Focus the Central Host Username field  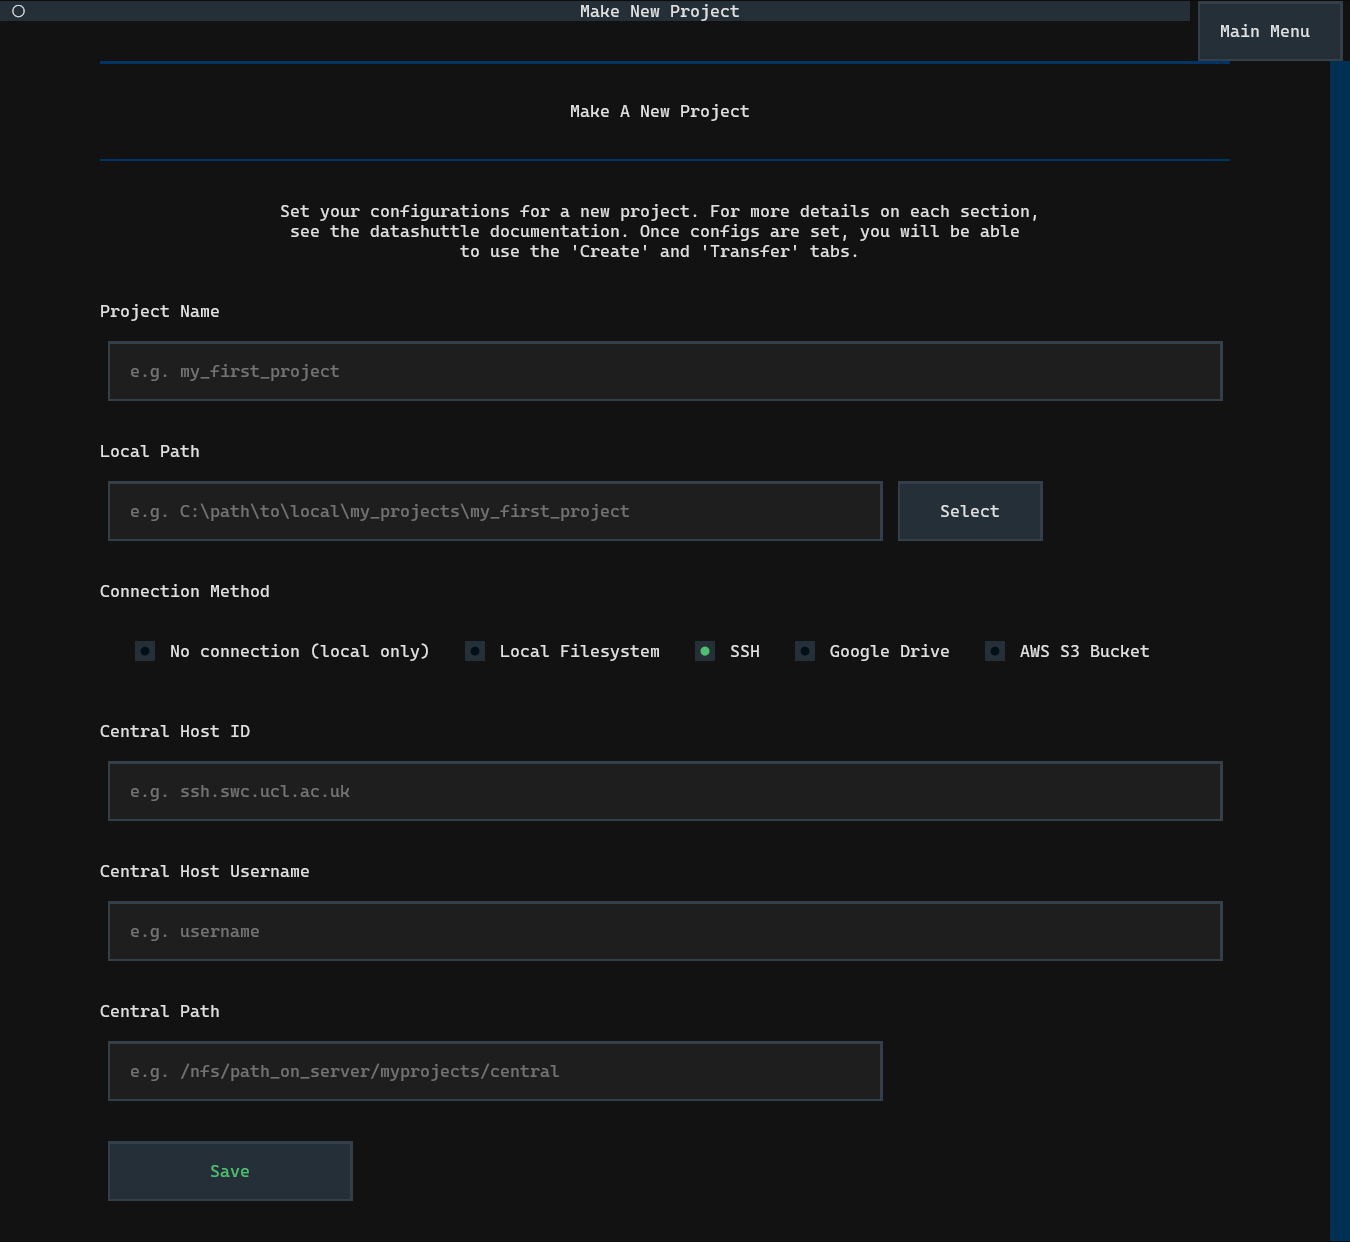click(x=664, y=931)
